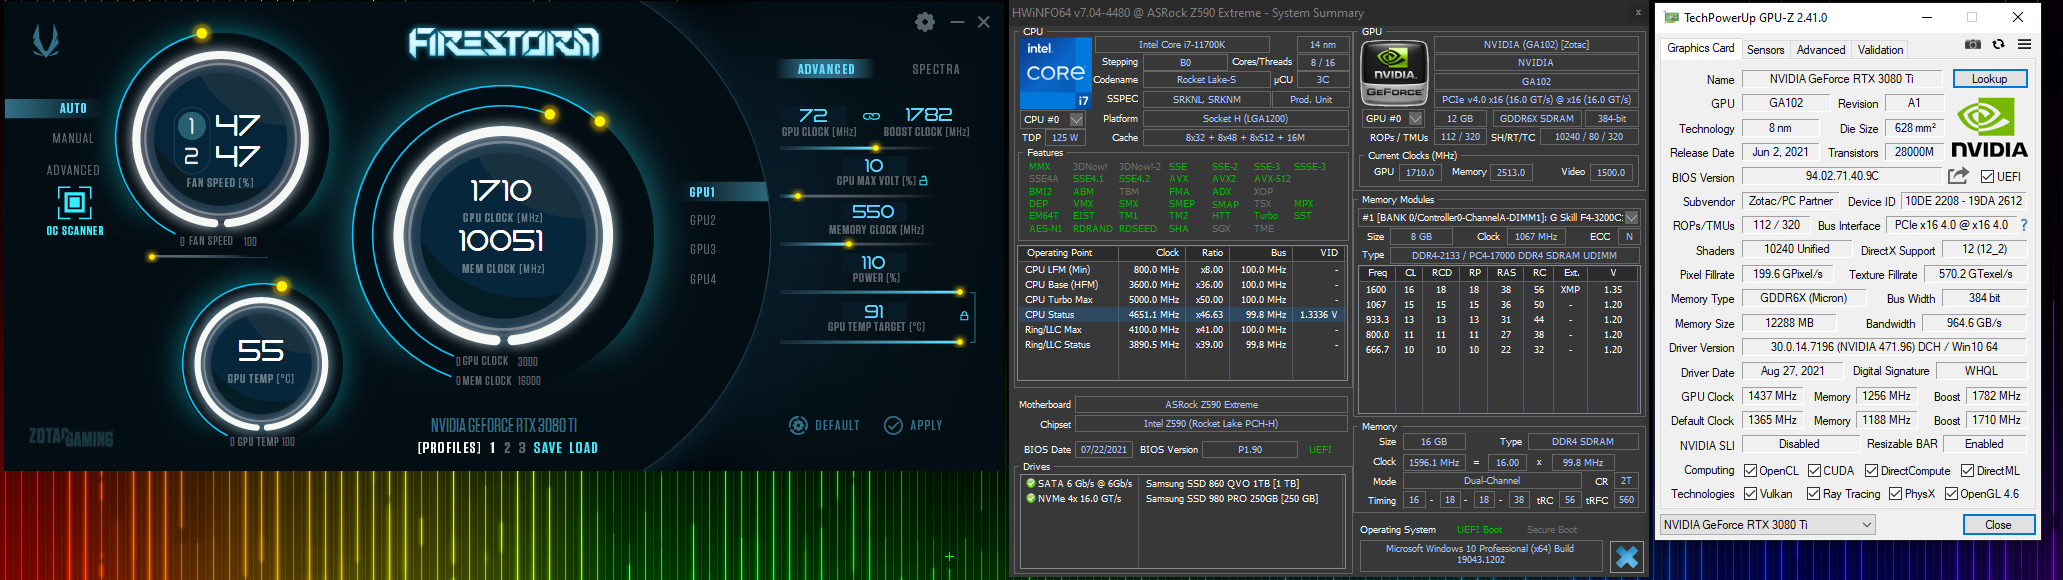Share BIOS via the export arrow icon
2063x580 pixels.
[1958, 176]
